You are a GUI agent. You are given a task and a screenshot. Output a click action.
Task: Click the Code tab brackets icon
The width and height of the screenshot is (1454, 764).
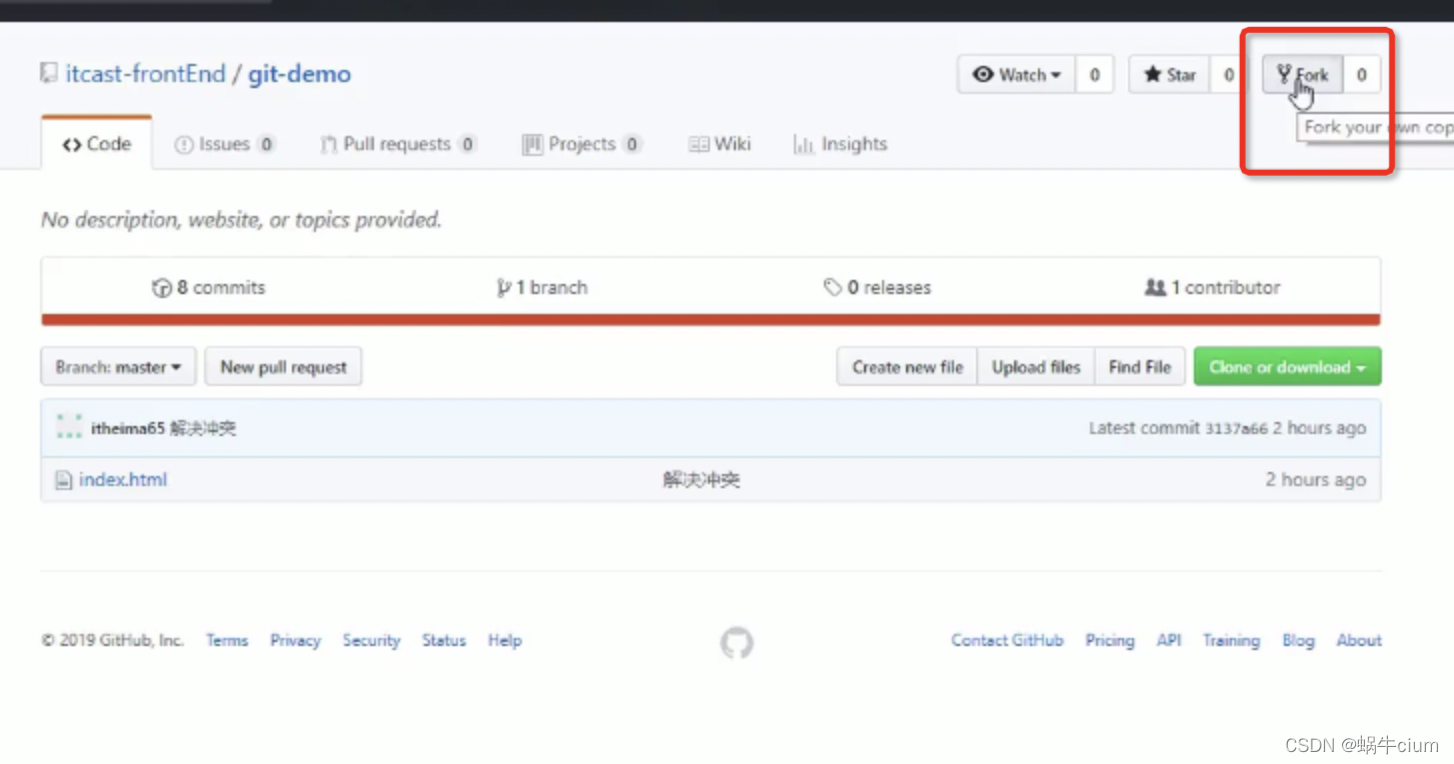(71, 145)
